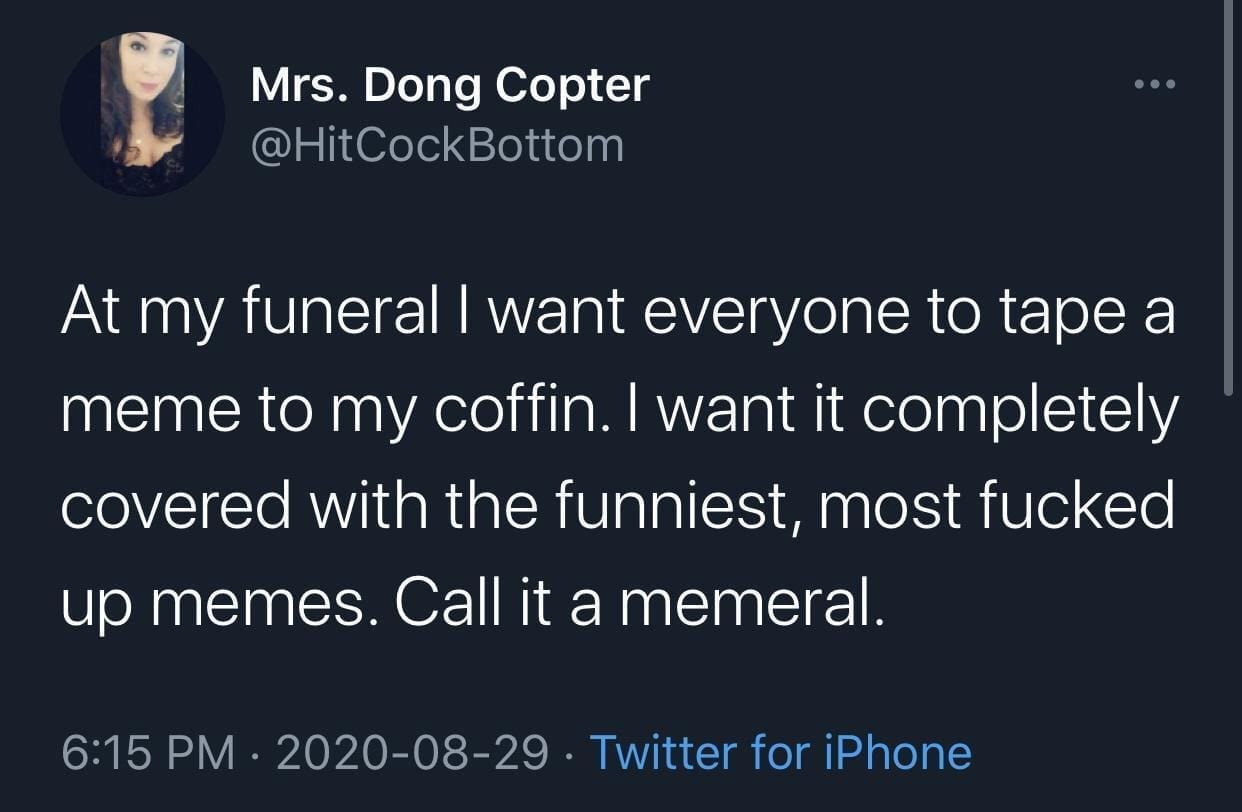Open the Mrs. Dong Copter profile name
This screenshot has width=1242, height=812.
coord(449,85)
